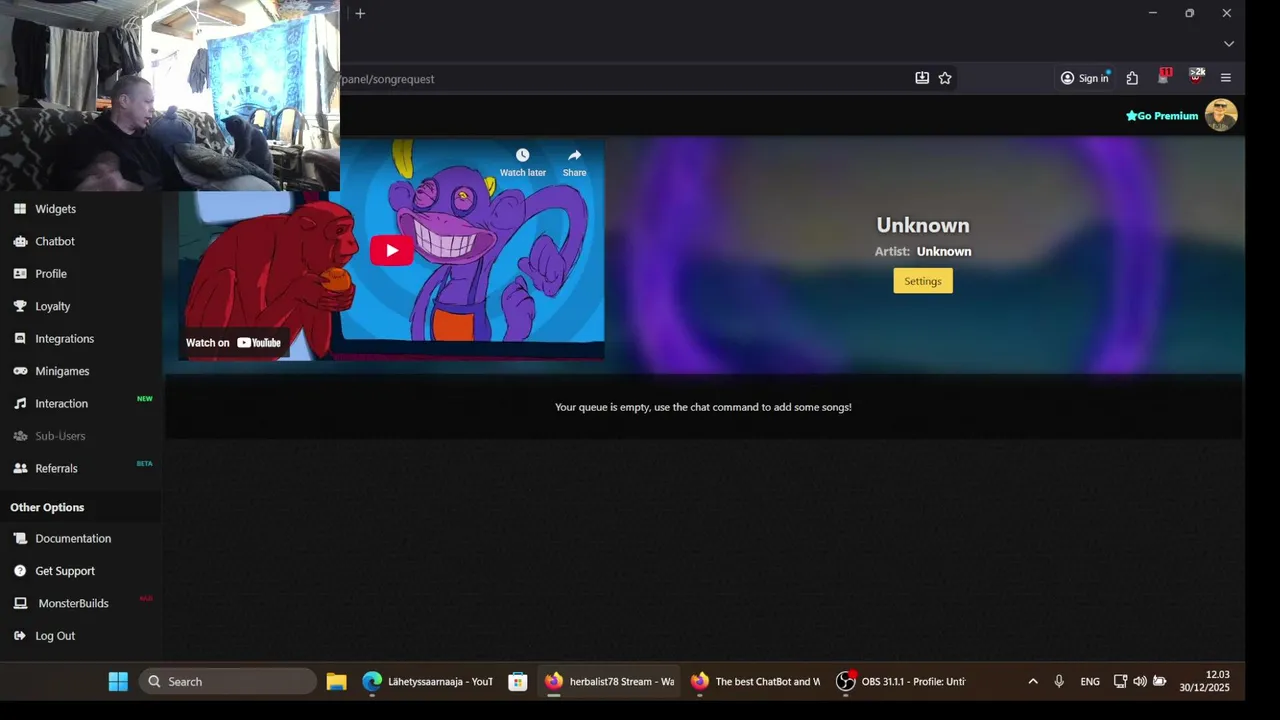Viewport: 1280px width, 720px height.
Task: Switch to the OBS 31.1.1 window
Action: pyautogui.click(x=901, y=682)
